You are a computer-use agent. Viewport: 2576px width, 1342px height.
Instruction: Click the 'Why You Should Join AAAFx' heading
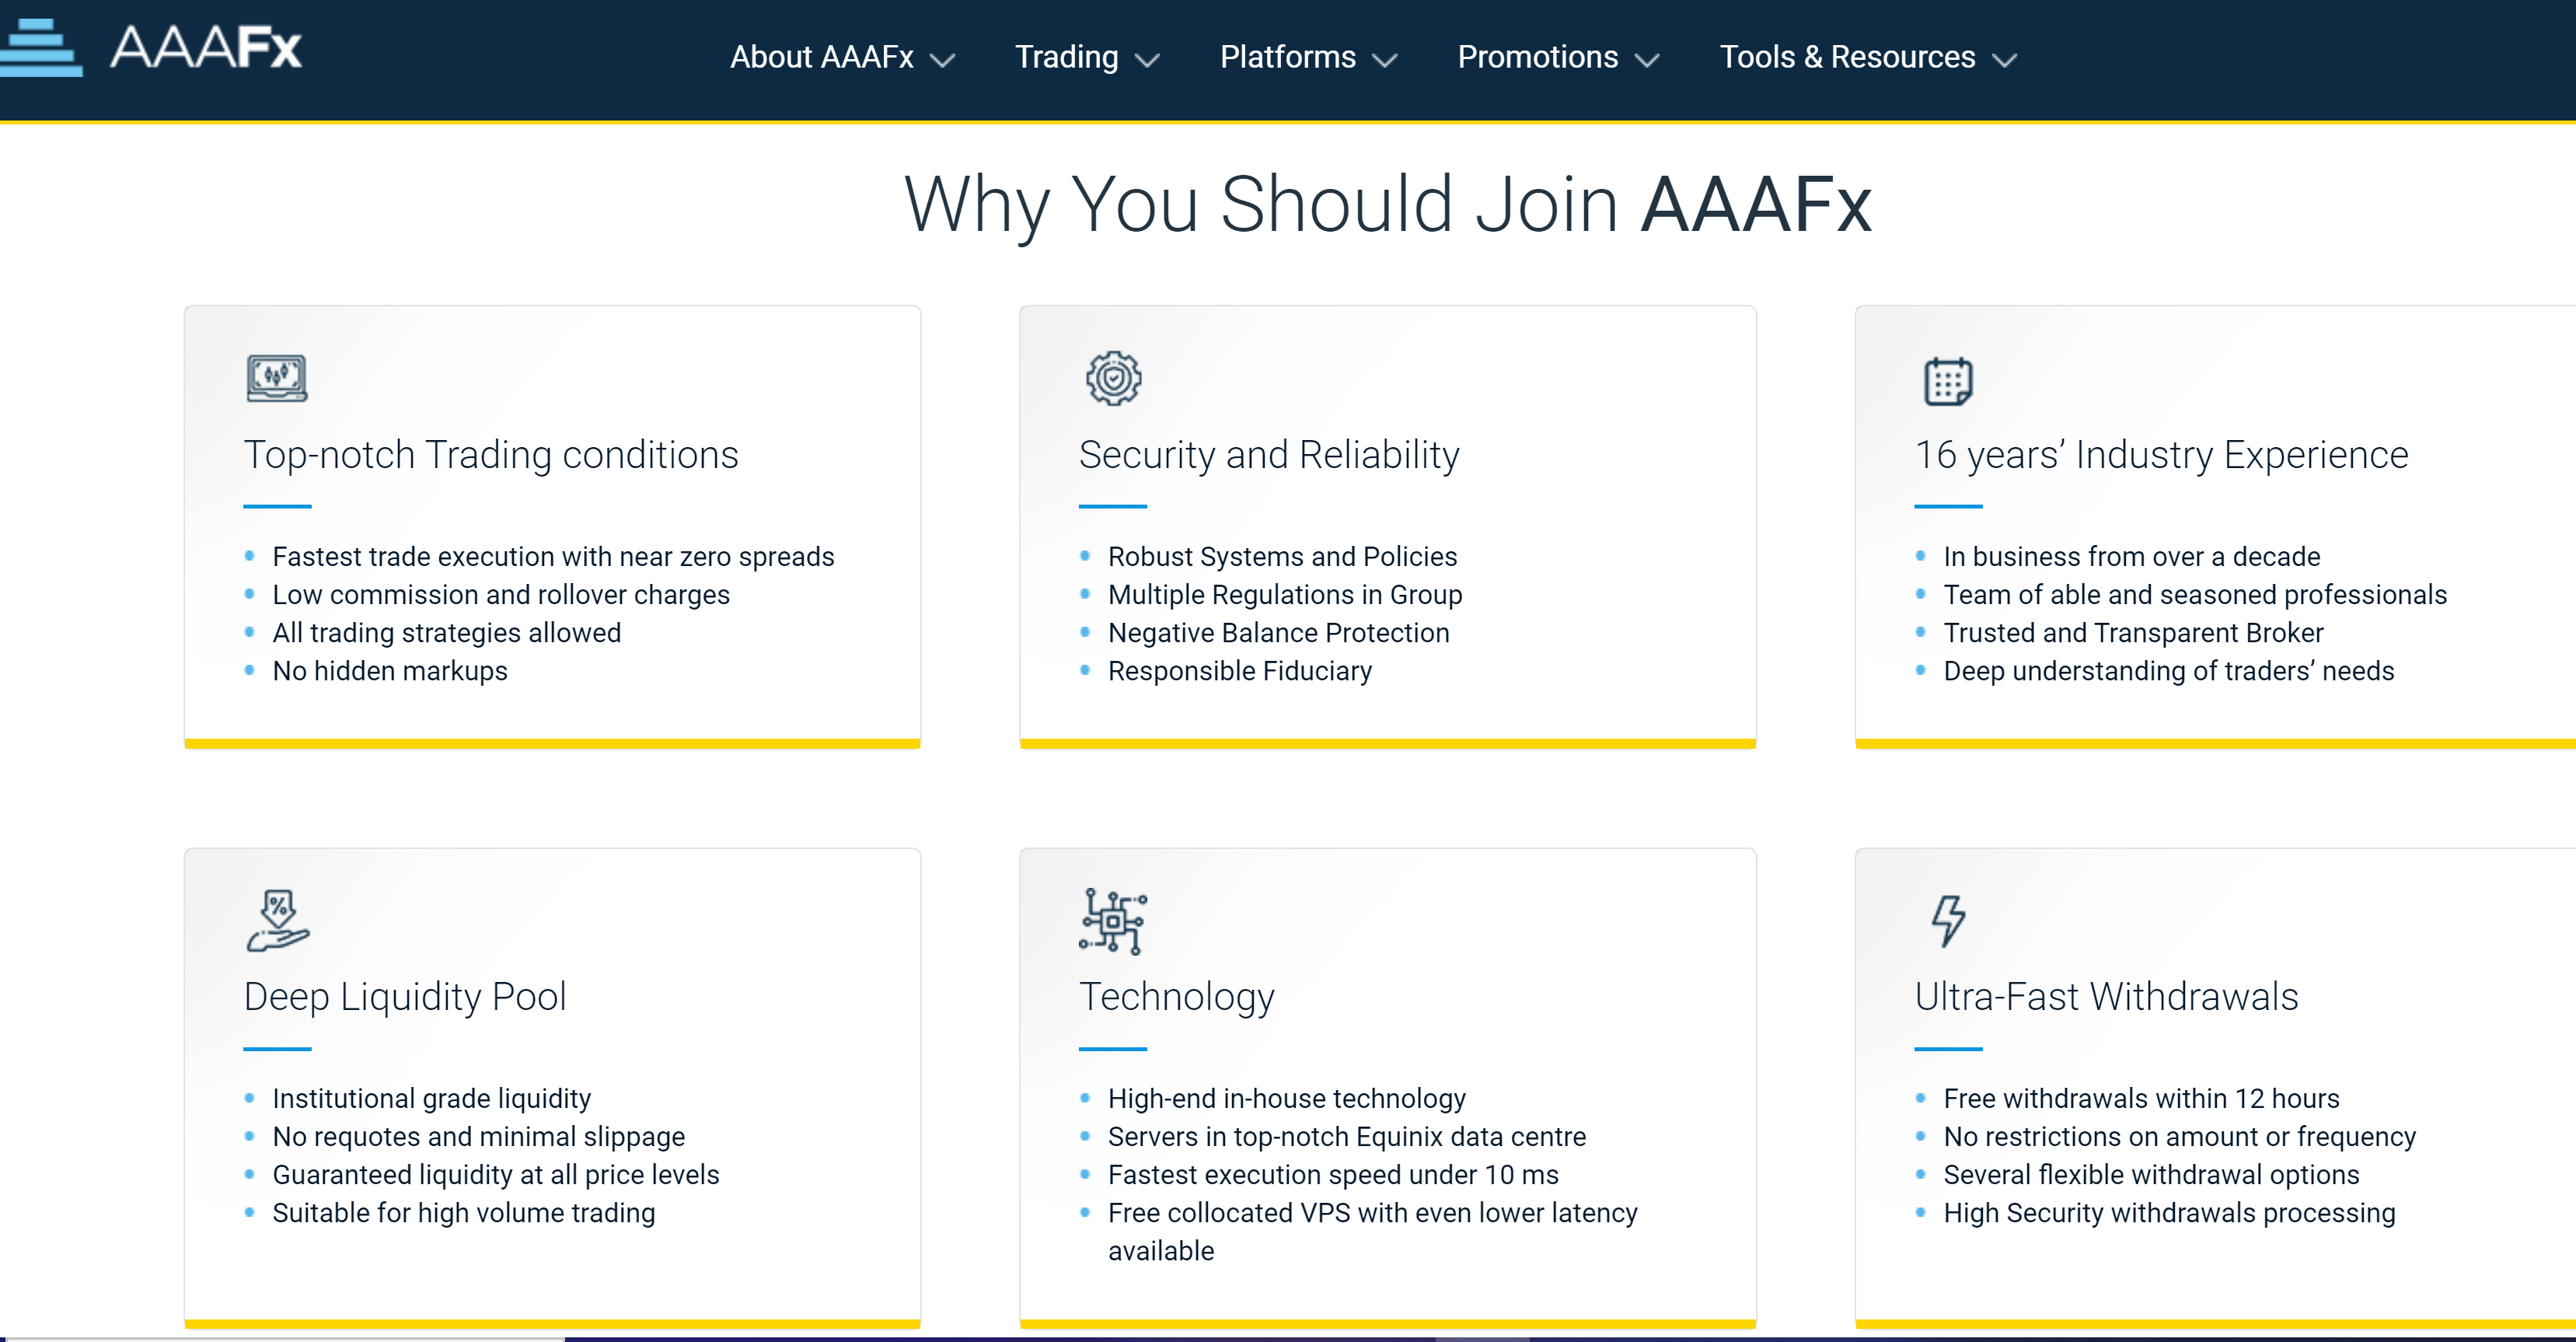tap(1387, 205)
